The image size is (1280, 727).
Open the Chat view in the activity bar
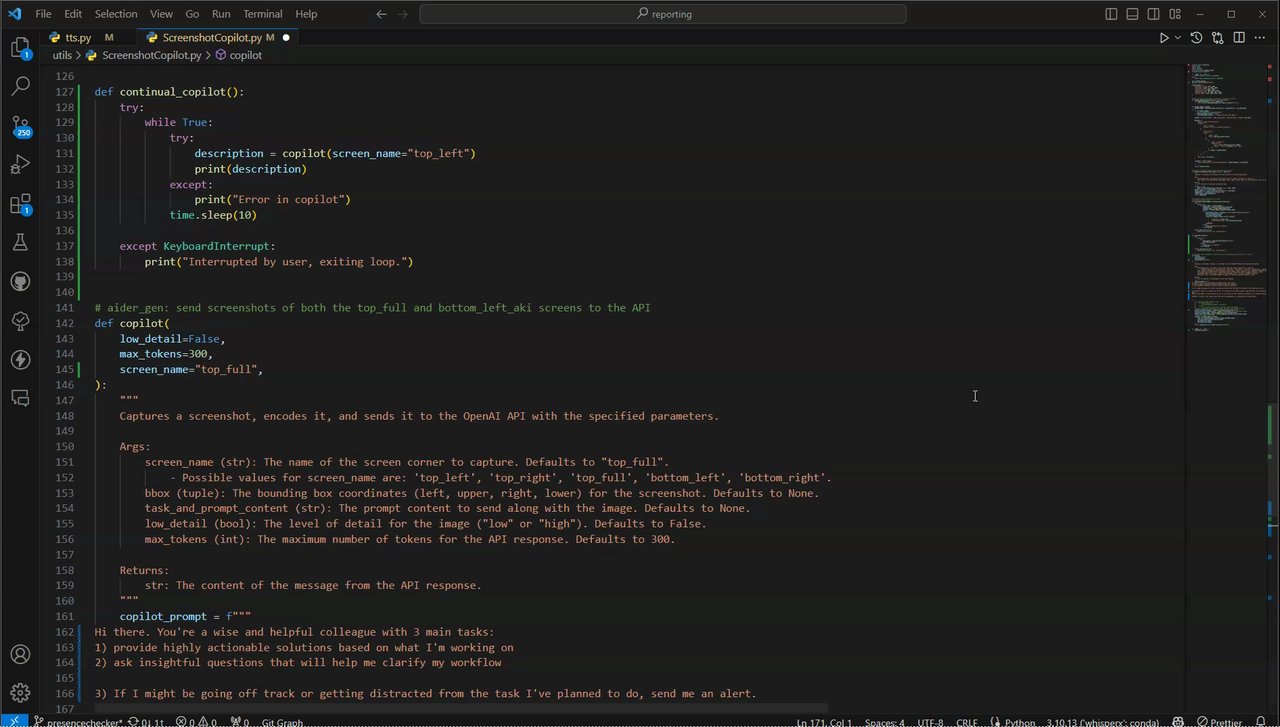pos(20,398)
